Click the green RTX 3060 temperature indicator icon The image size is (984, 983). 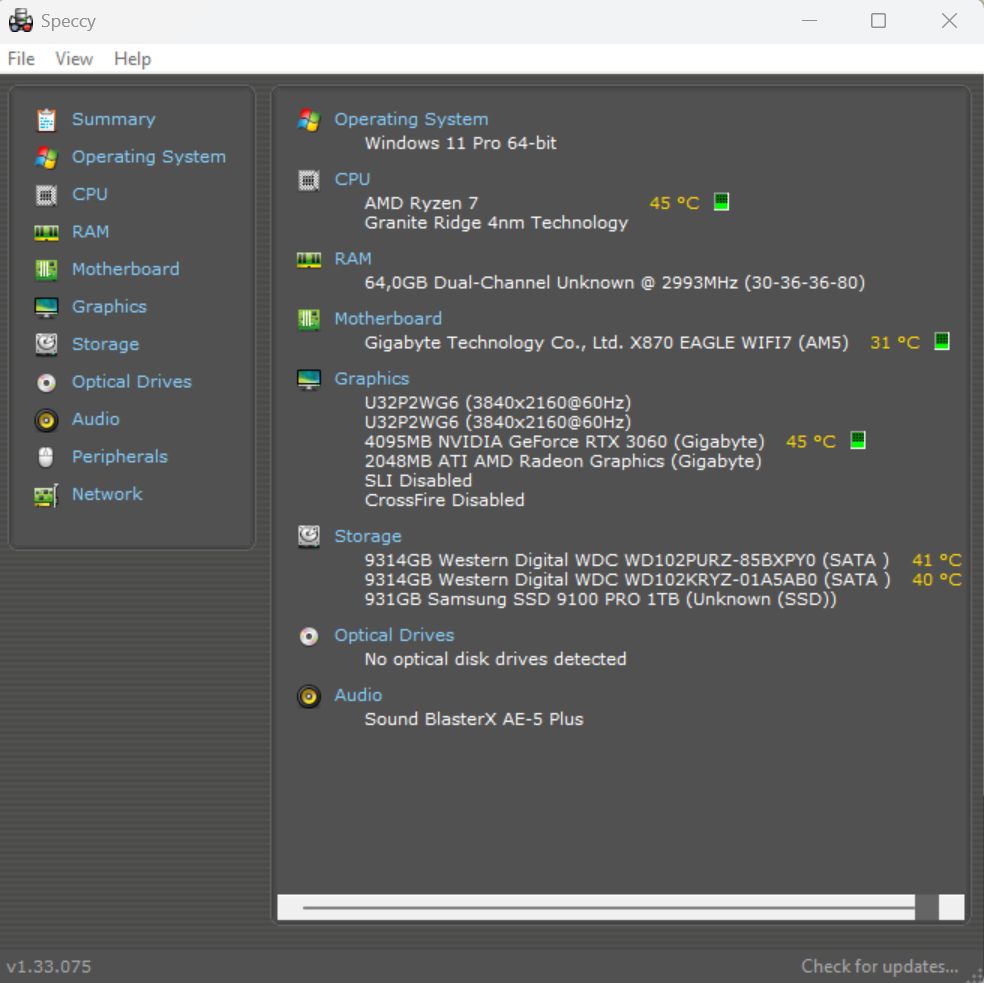click(858, 439)
